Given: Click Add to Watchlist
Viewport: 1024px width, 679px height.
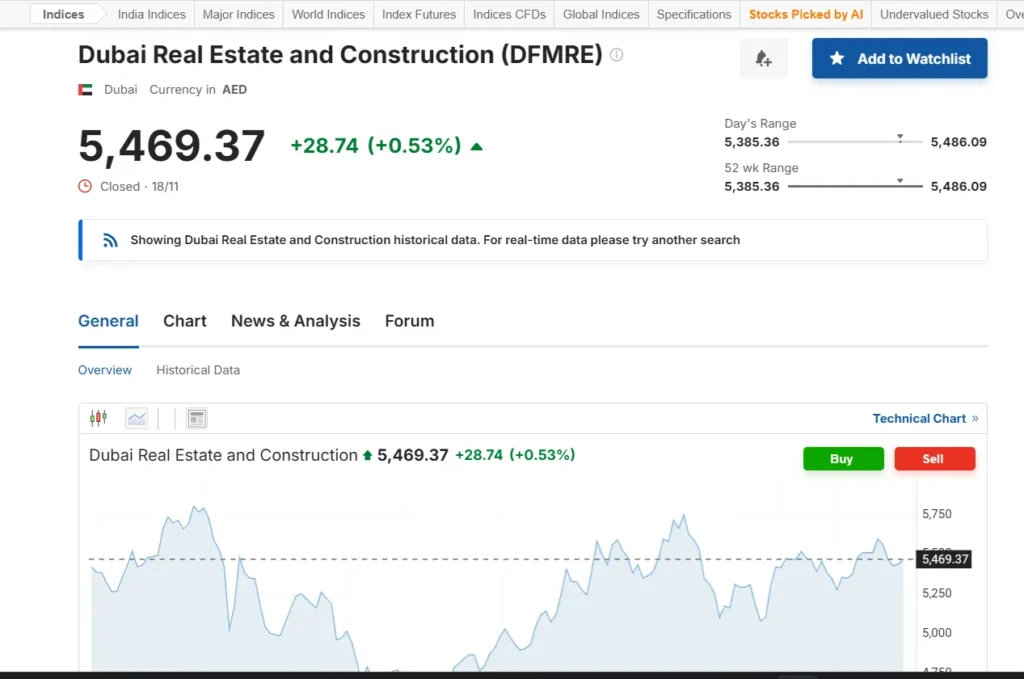Looking at the screenshot, I should click(899, 58).
